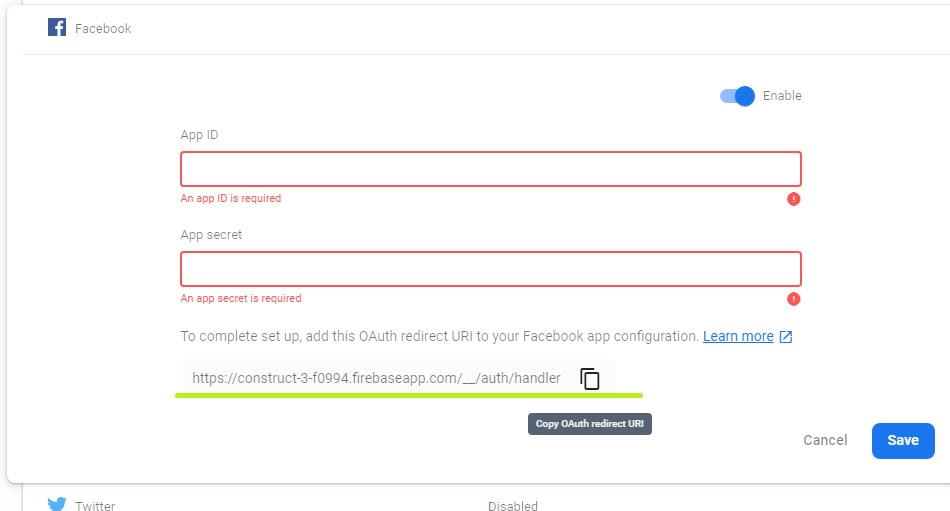Click the Enable label text
This screenshot has width=950, height=511.
(x=782, y=96)
